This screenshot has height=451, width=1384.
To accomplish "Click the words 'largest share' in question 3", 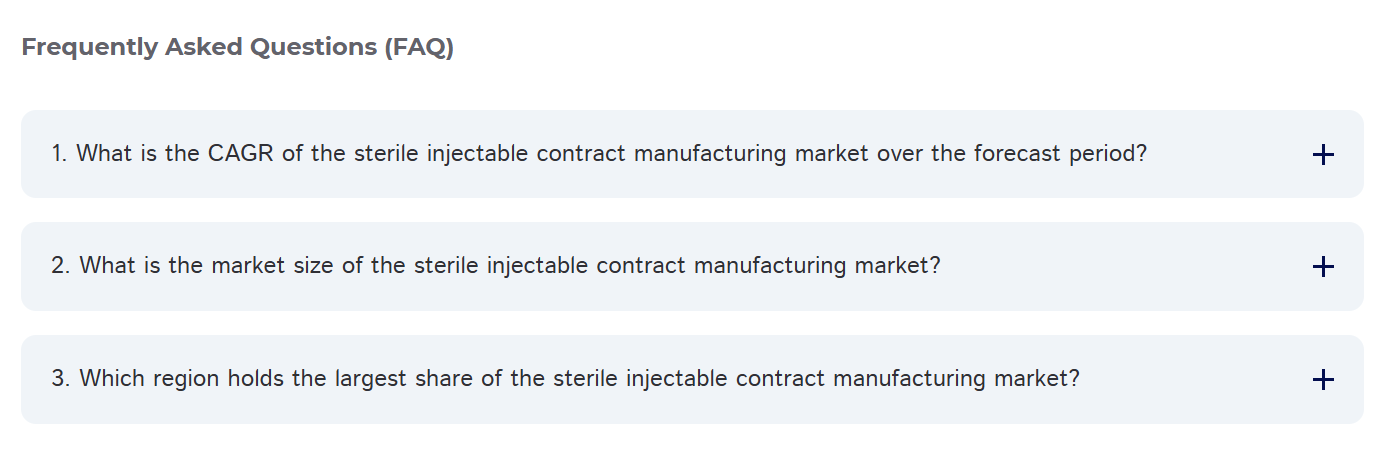I will pyautogui.click(x=398, y=379).
